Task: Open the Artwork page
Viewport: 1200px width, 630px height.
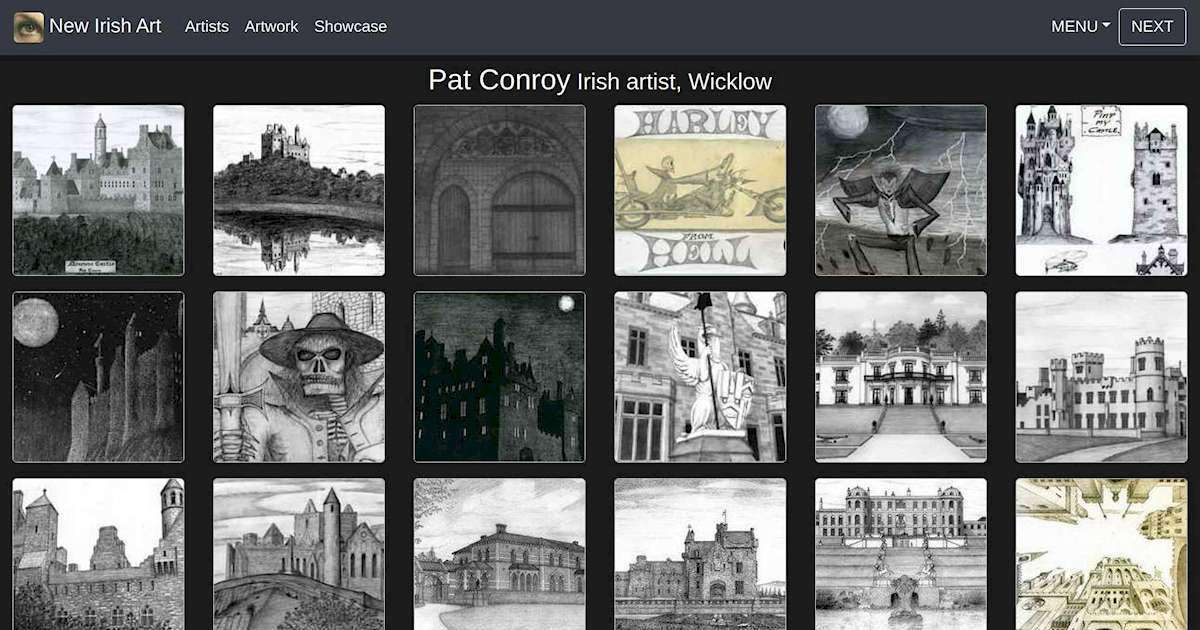Action: coord(271,27)
